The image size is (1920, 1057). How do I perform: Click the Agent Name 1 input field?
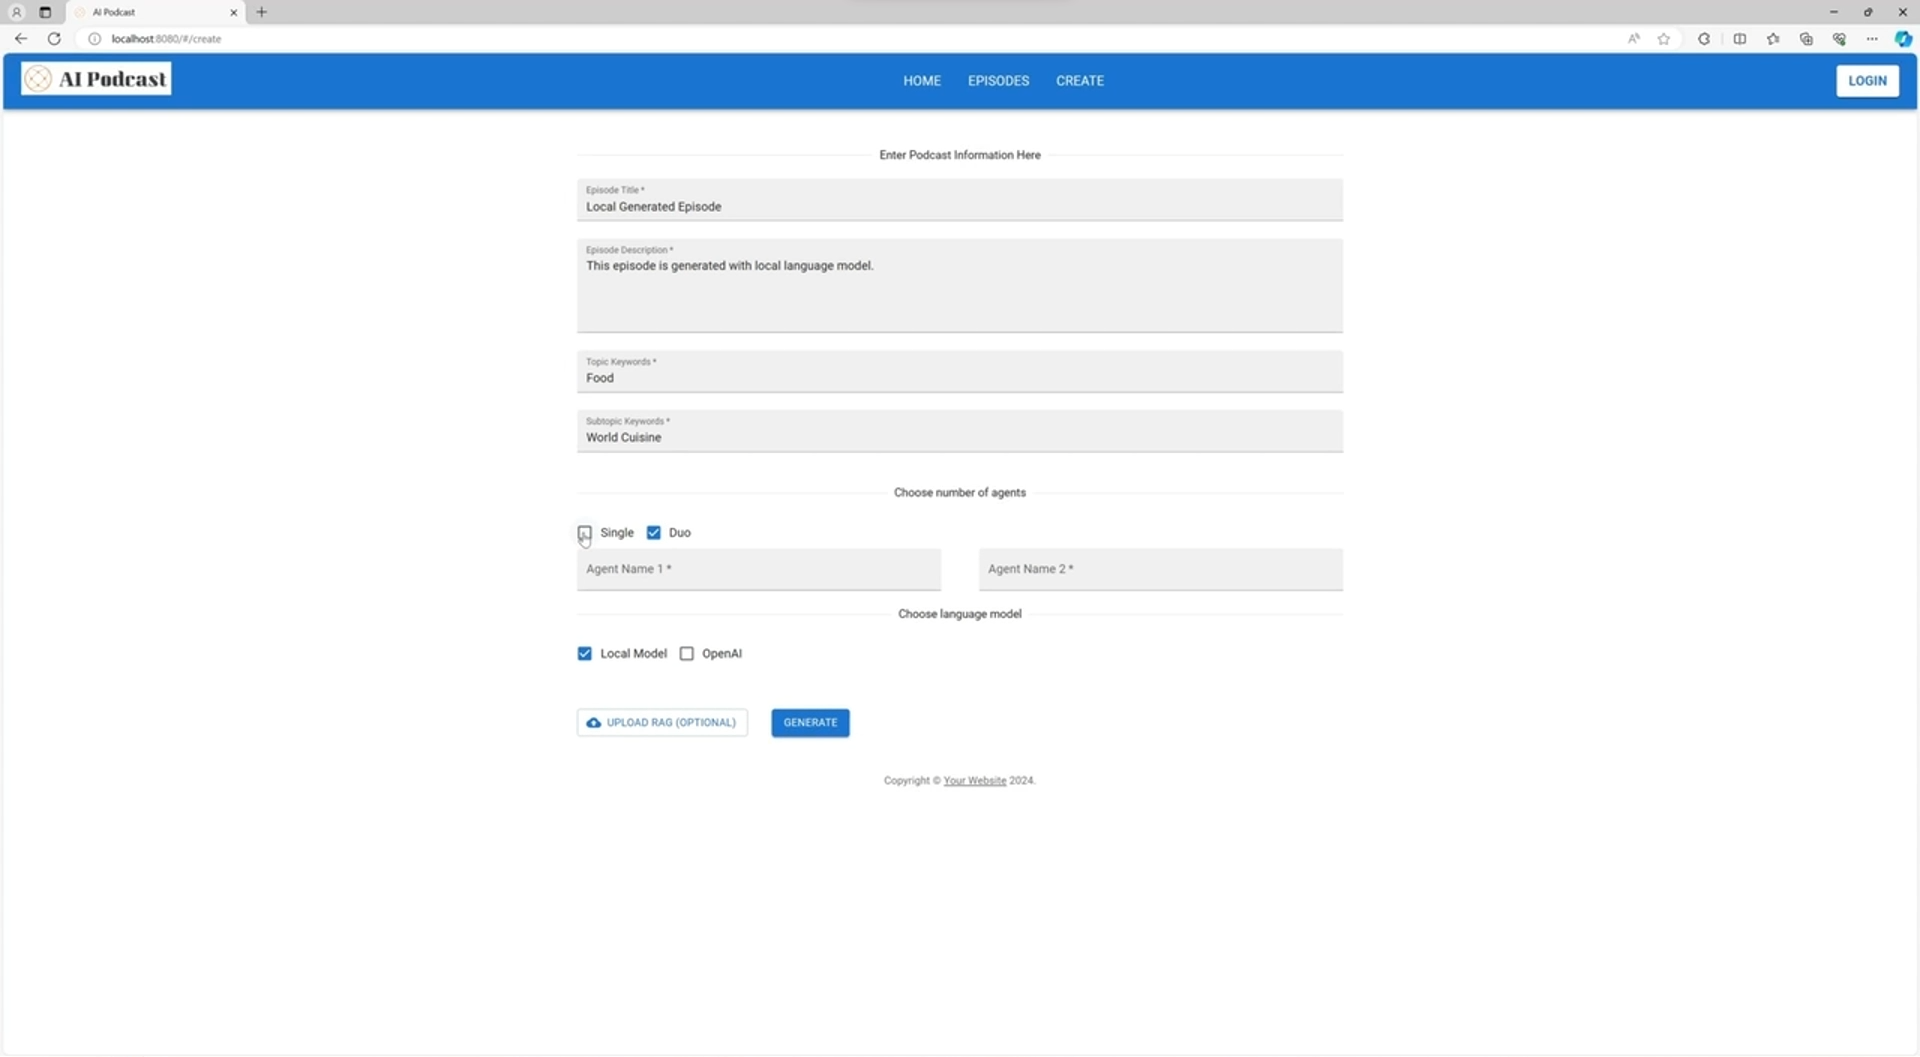[x=758, y=570]
